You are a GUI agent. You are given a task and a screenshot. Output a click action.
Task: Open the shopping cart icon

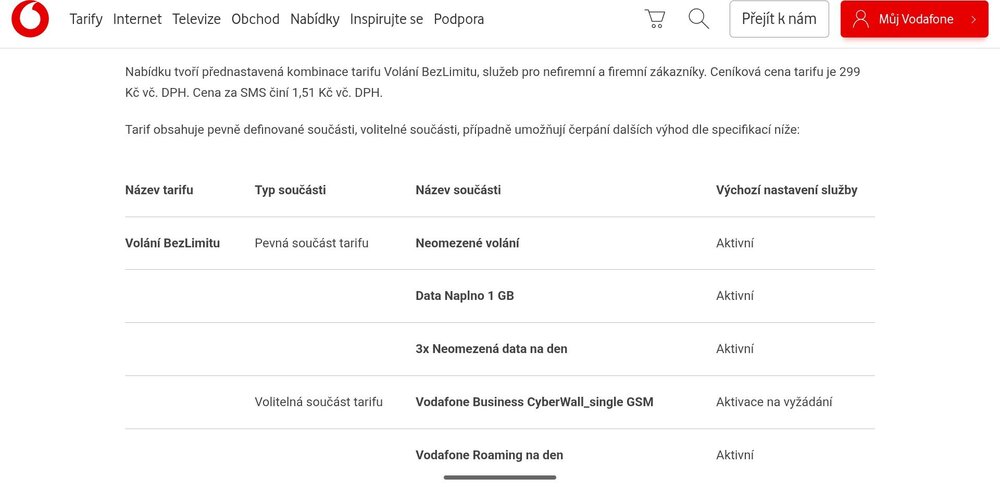click(655, 19)
